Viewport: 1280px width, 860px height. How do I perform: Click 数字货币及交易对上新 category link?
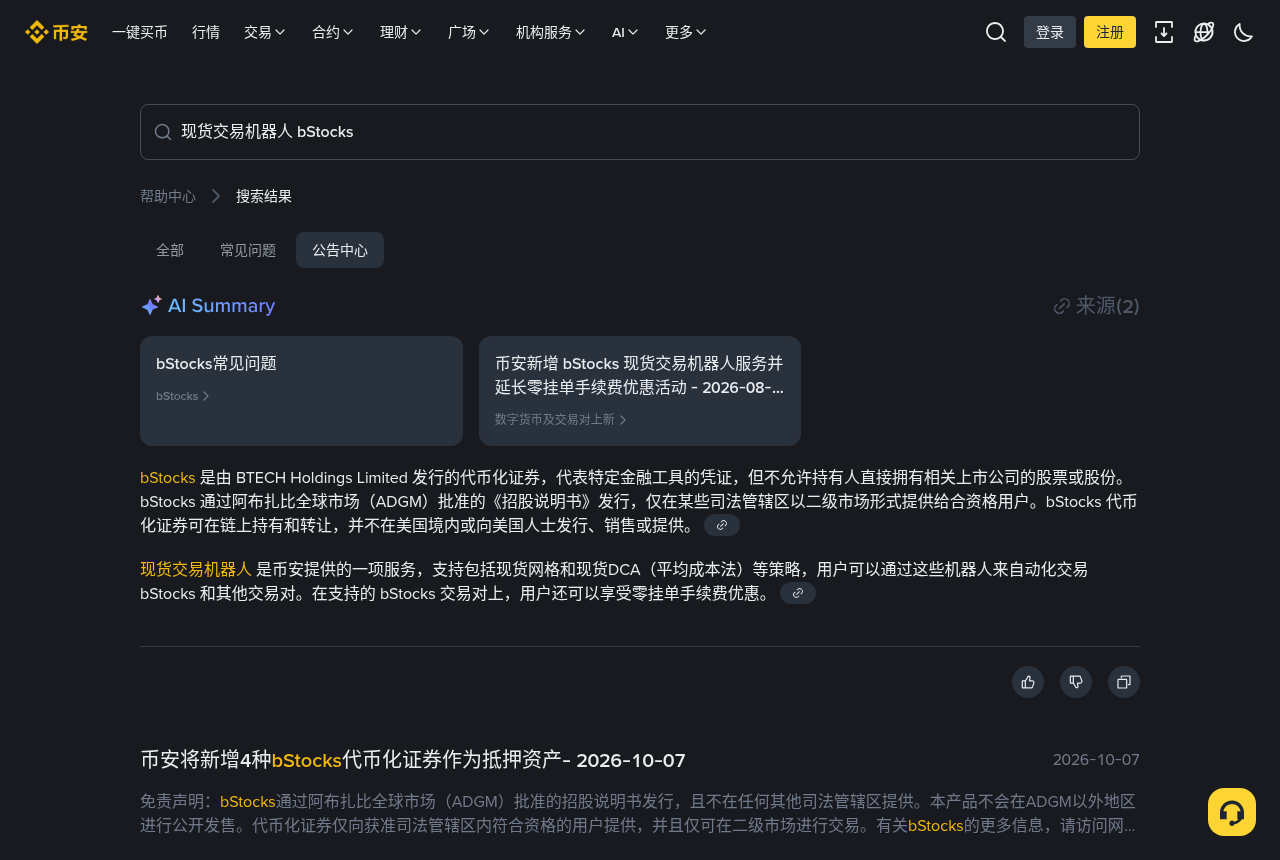click(x=561, y=420)
